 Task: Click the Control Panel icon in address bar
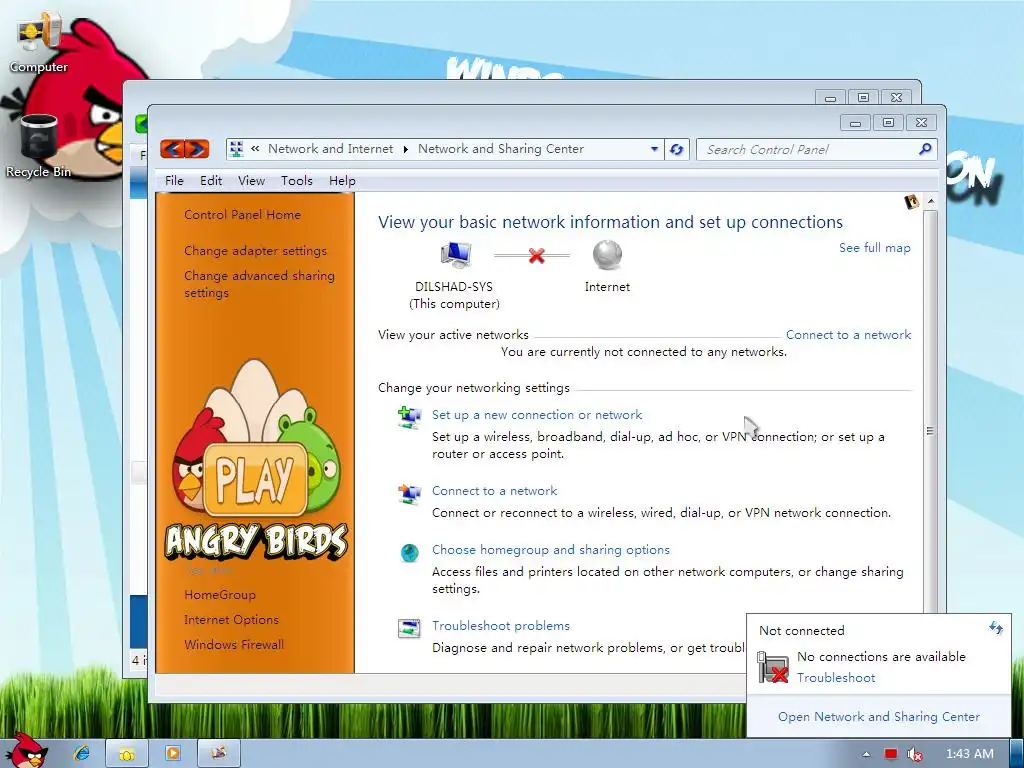click(236, 150)
